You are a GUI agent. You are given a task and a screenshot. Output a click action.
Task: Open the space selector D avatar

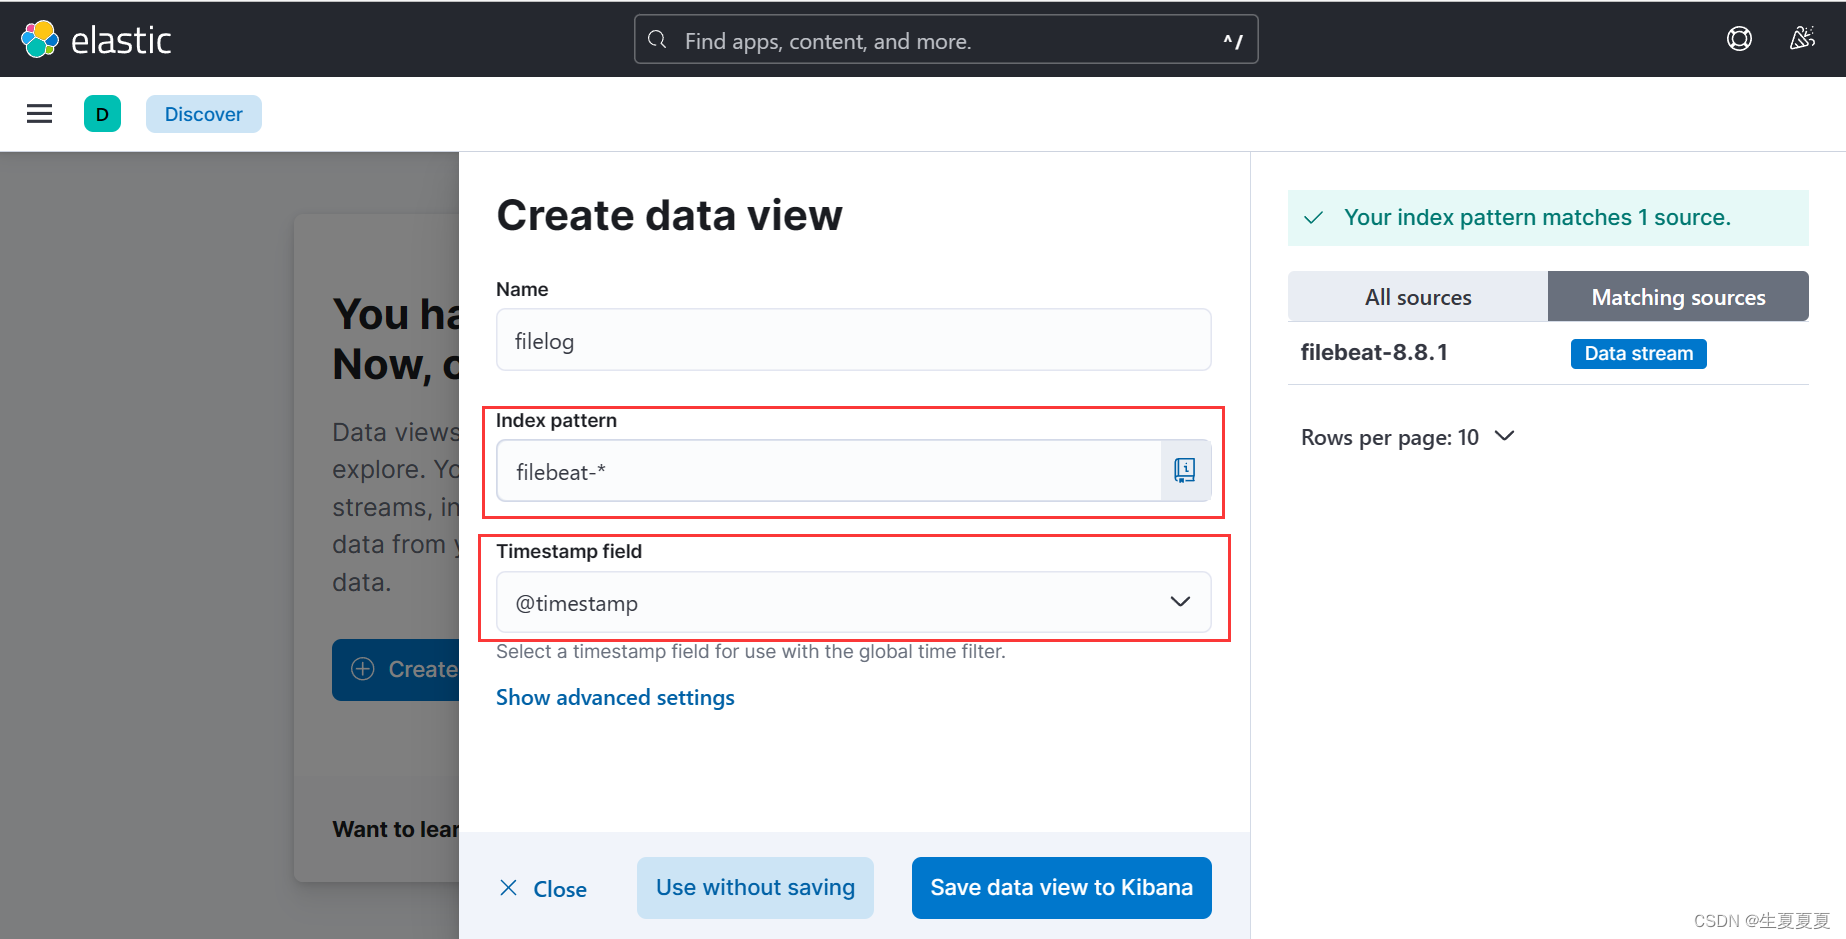(102, 114)
